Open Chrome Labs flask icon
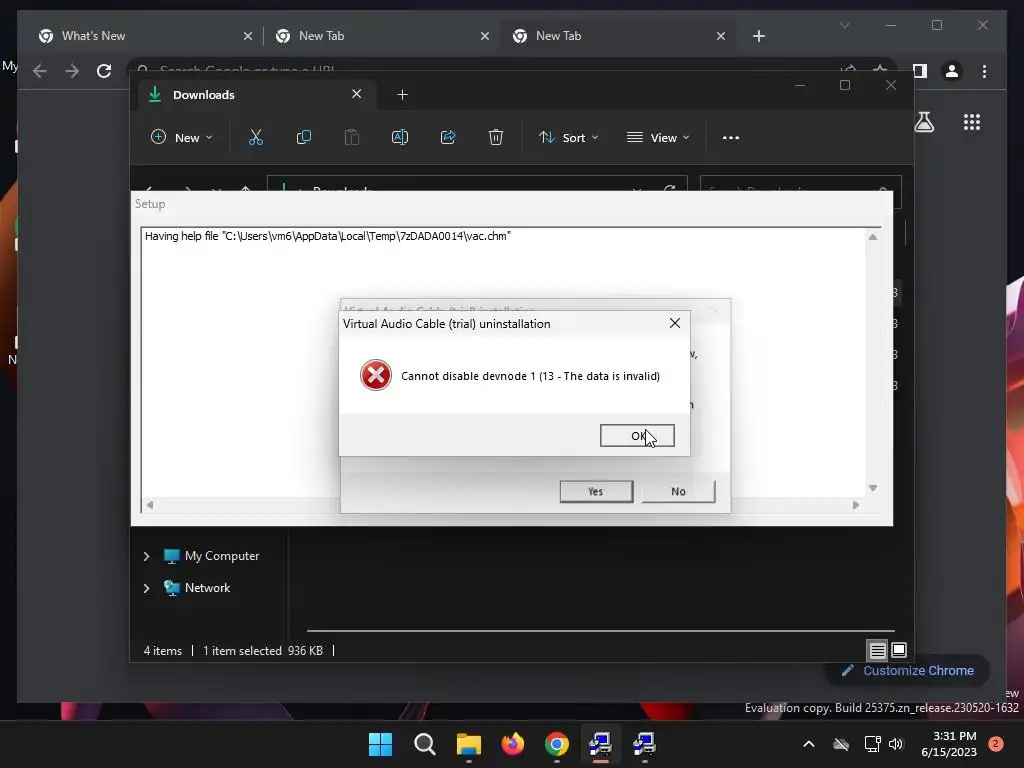Screen dimensions: 1024x768 click(x=924, y=122)
